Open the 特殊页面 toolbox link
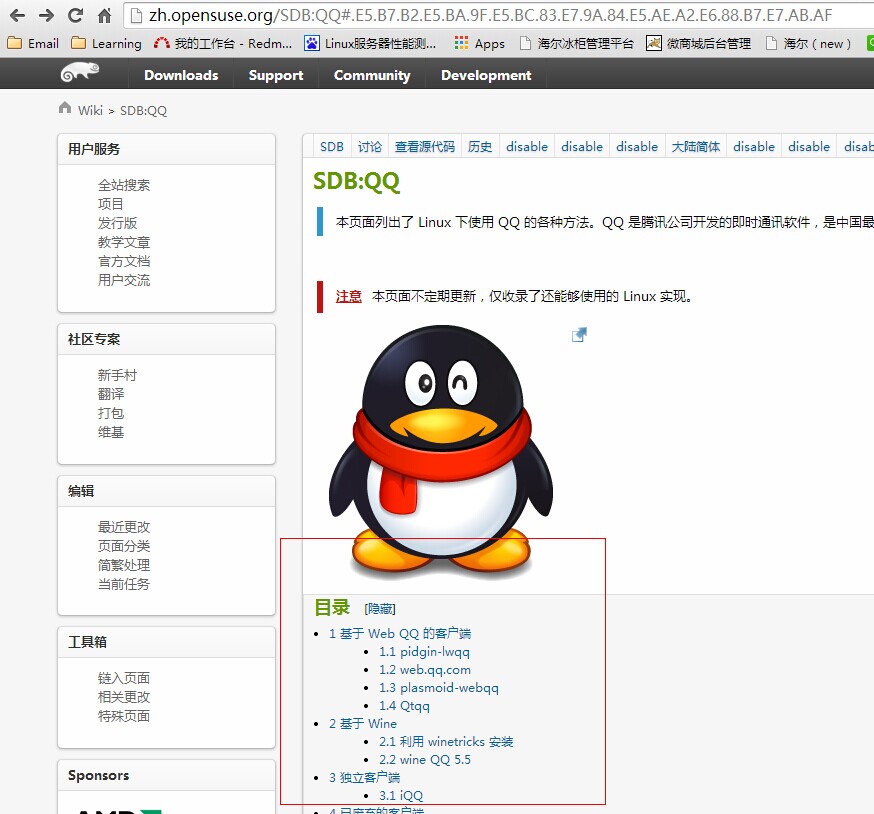 [124, 716]
